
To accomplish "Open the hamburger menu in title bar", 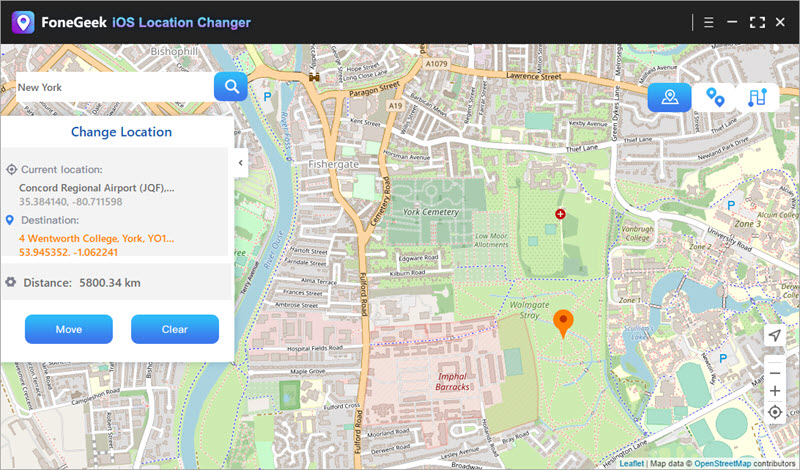I will 708,22.
